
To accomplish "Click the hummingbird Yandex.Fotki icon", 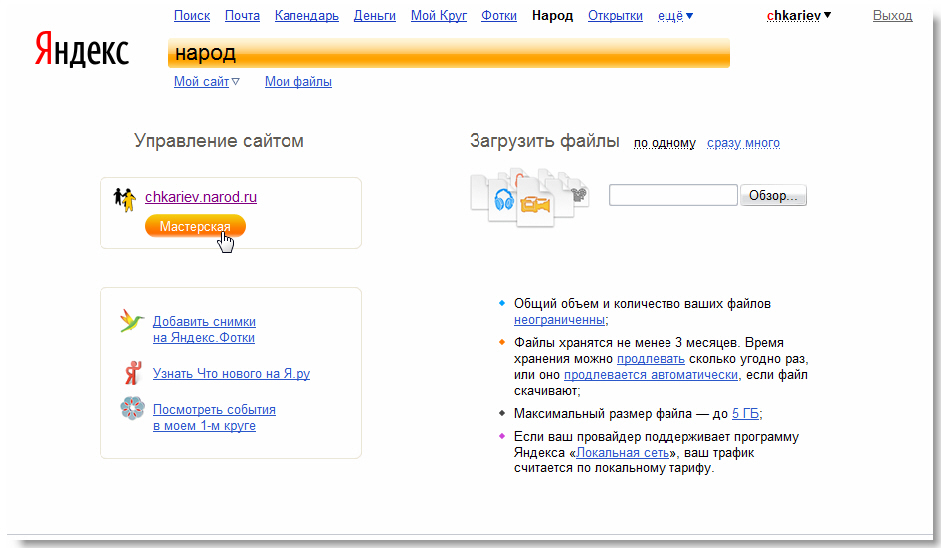I will (x=131, y=321).
